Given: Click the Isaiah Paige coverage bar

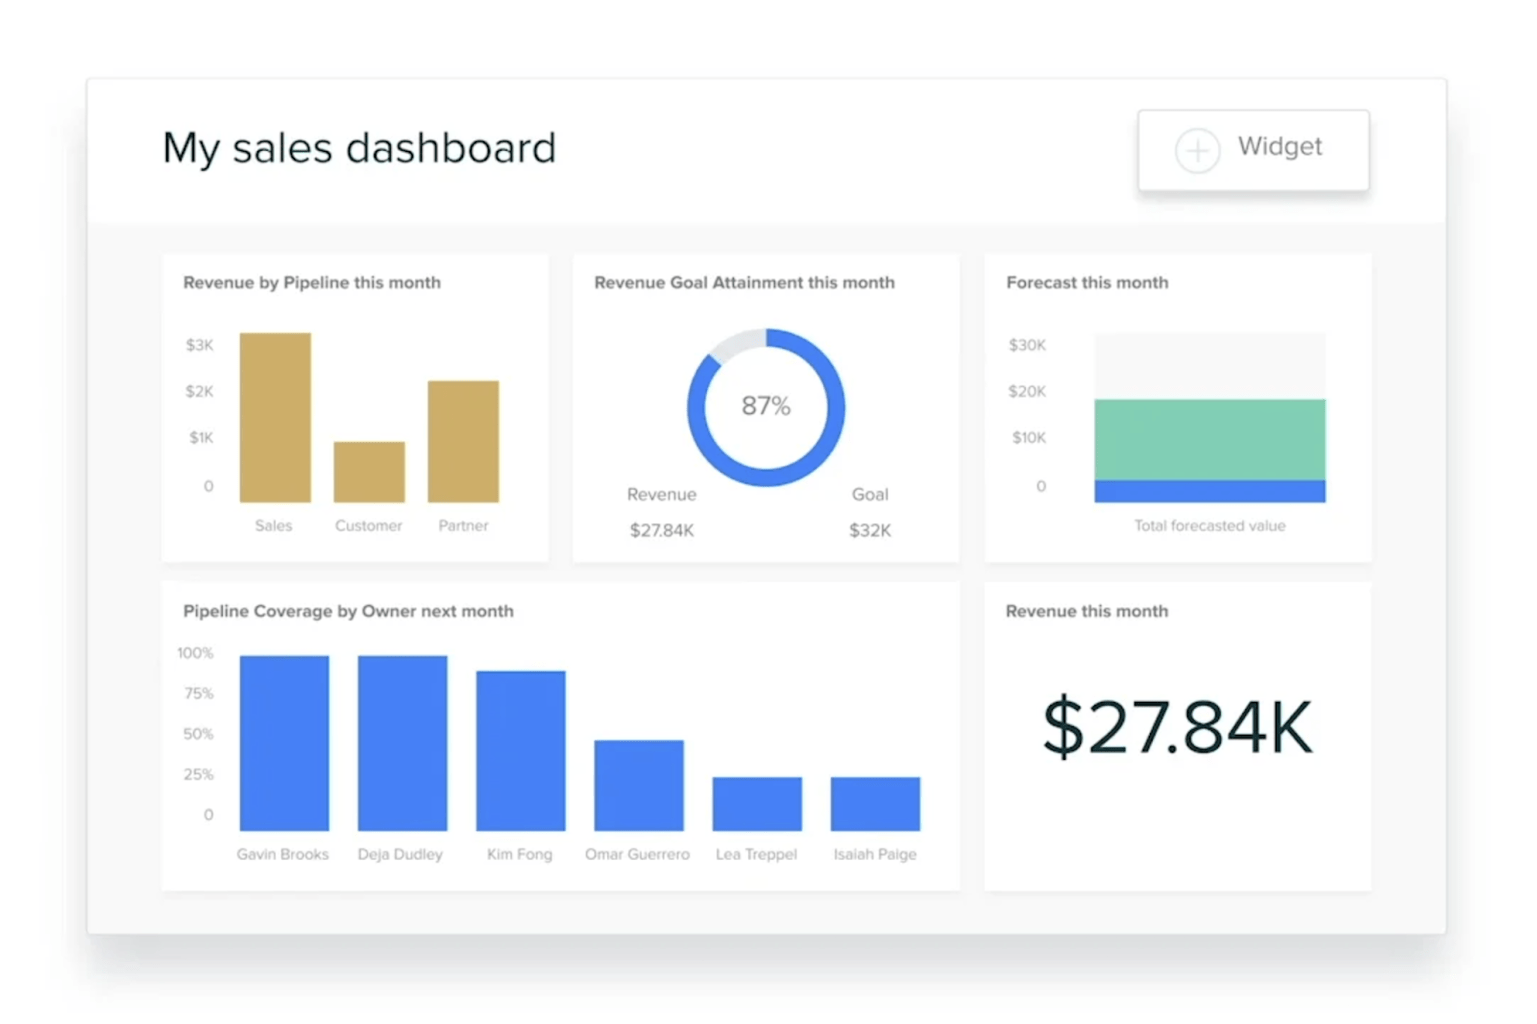Looking at the screenshot, I should pyautogui.click(x=873, y=802).
